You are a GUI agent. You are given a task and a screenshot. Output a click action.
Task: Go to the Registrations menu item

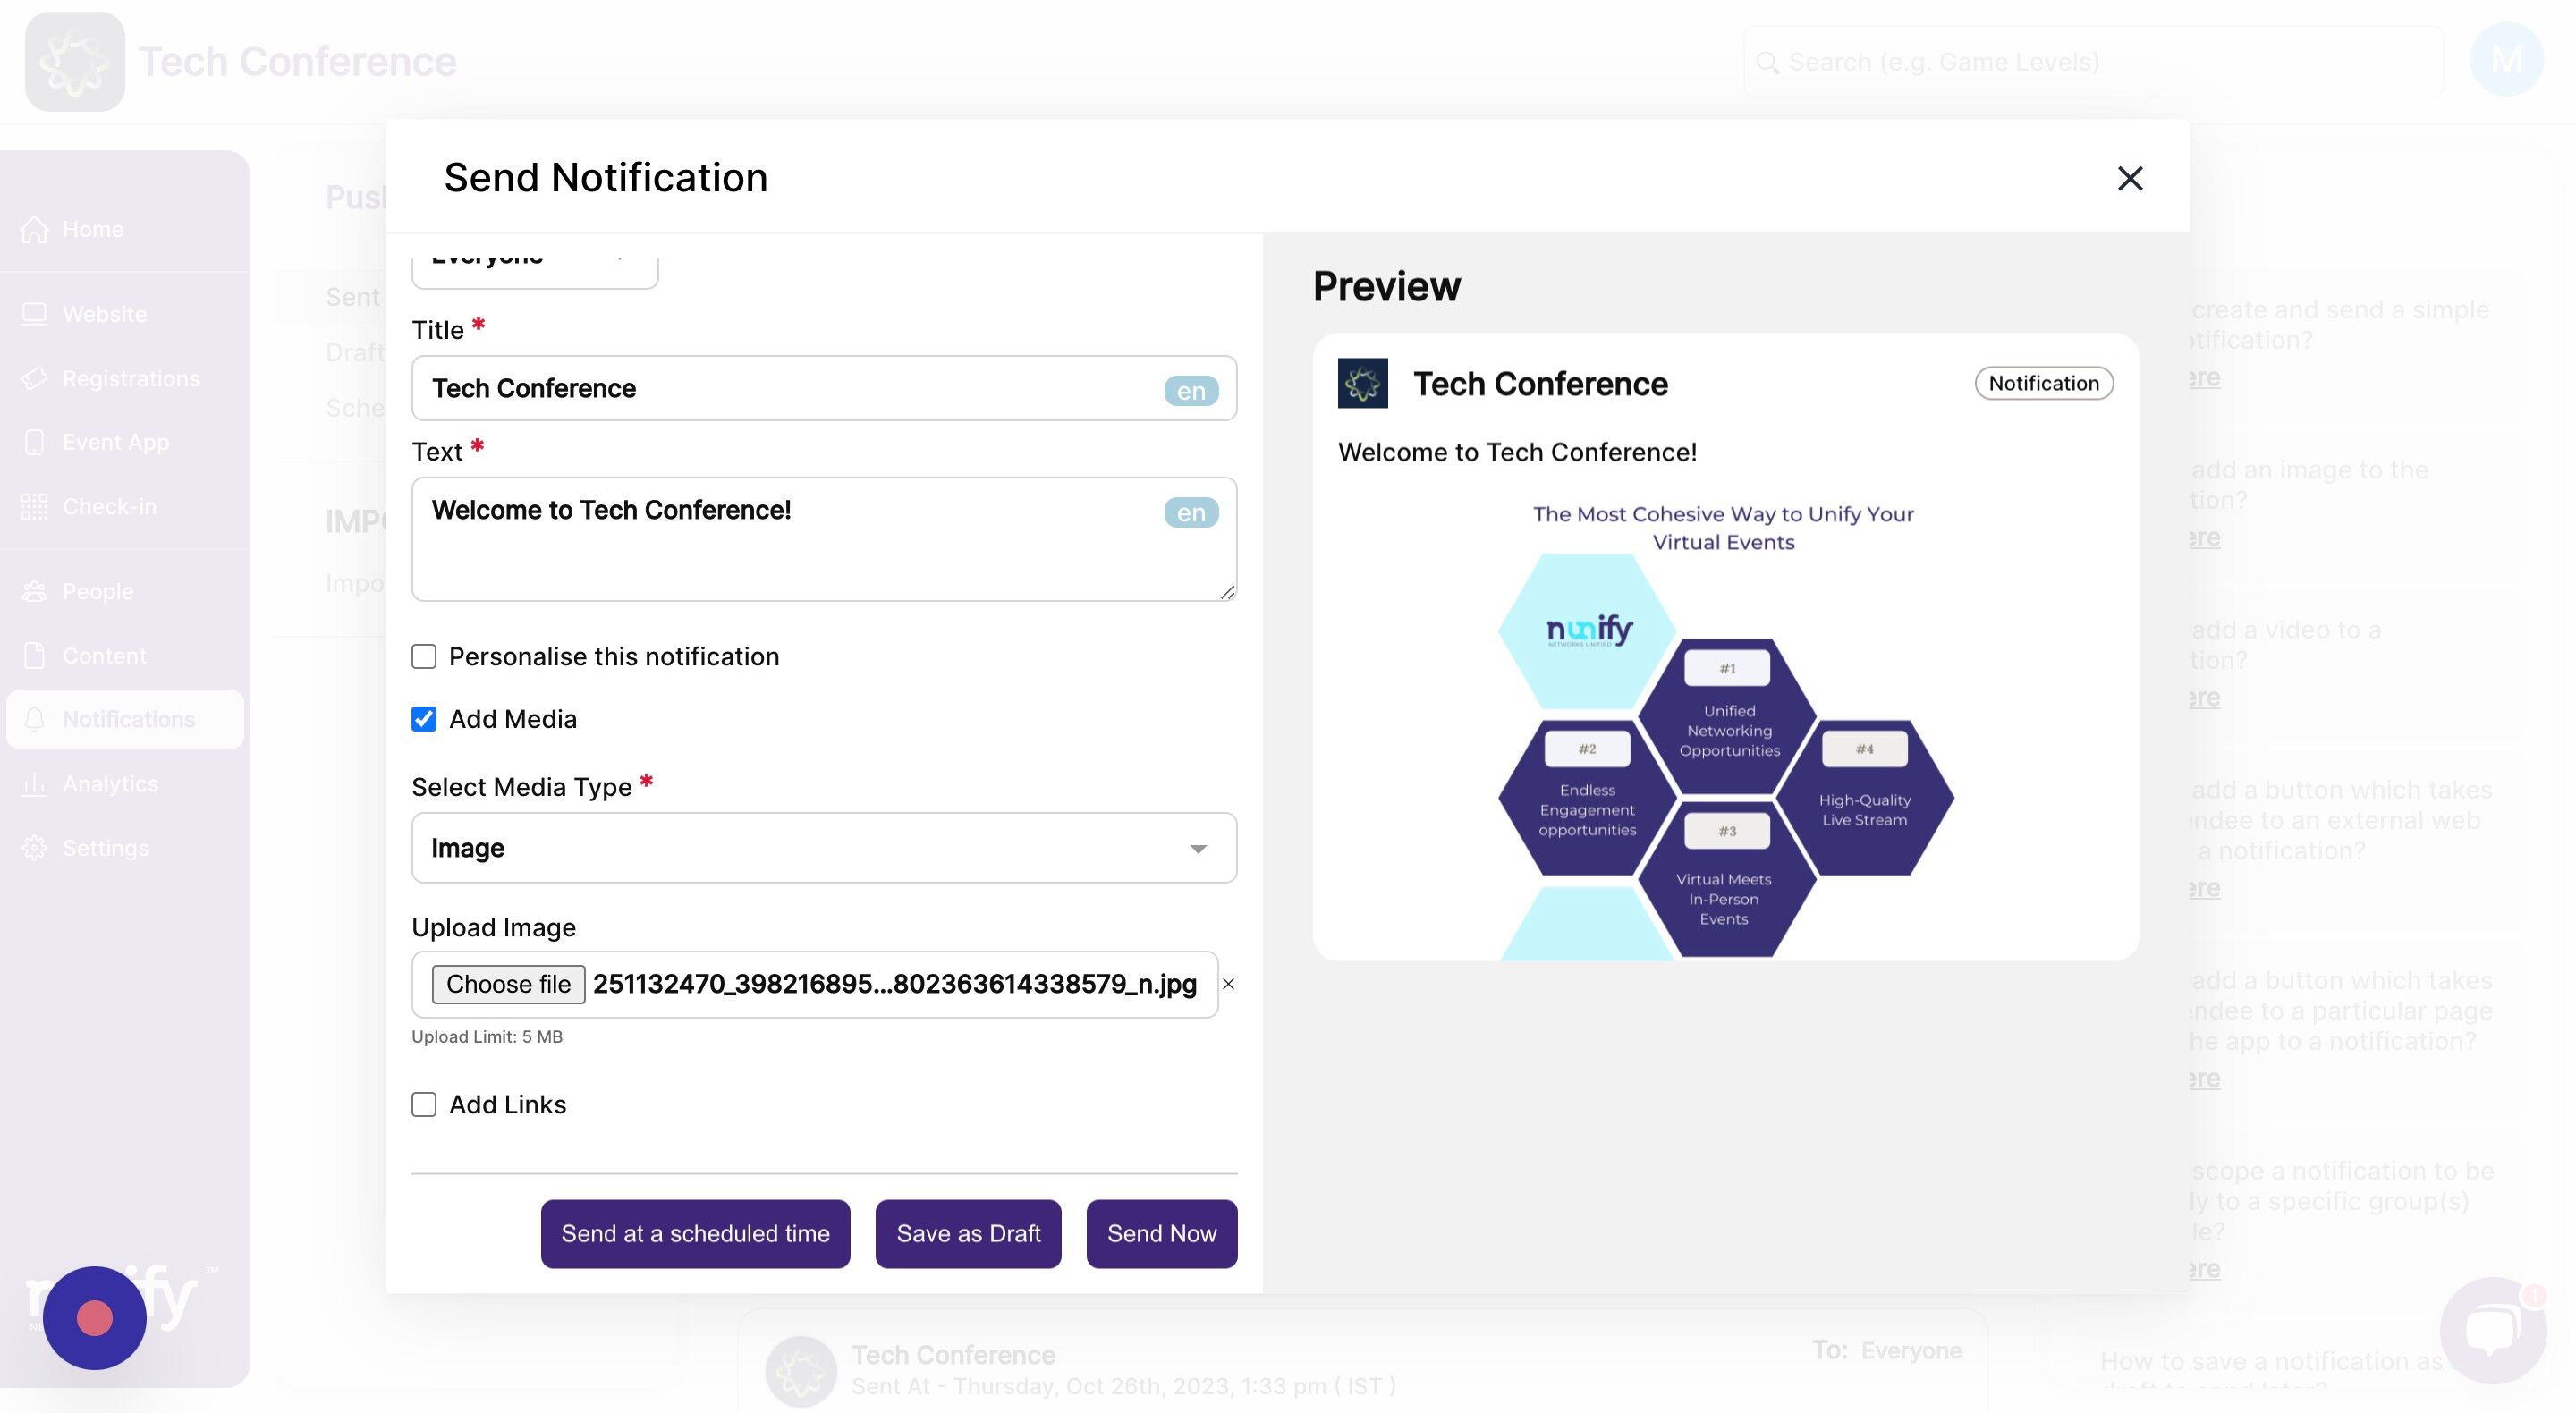[x=130, y=379]
